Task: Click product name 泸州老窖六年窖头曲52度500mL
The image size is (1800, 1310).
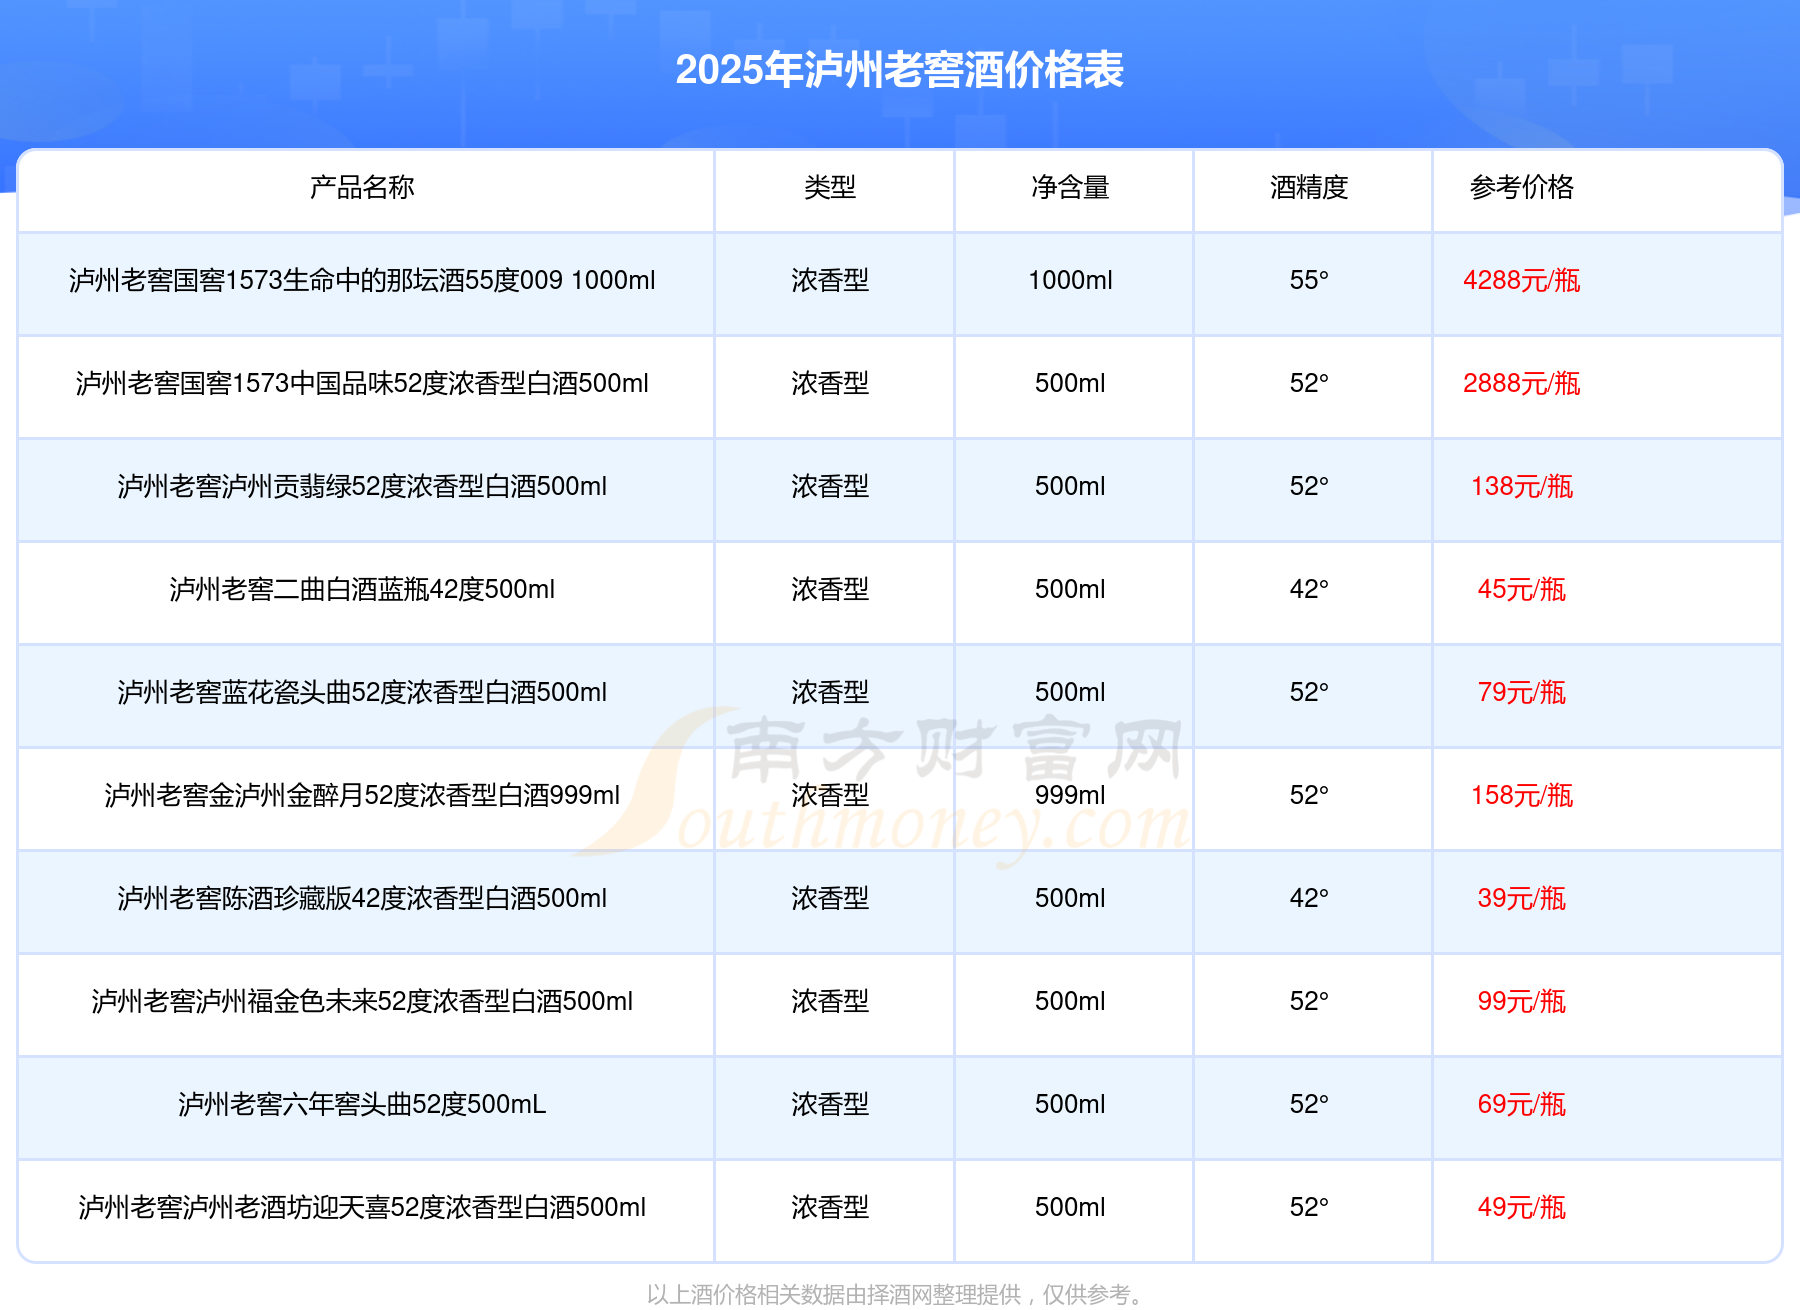Action: click(362, 1104)
